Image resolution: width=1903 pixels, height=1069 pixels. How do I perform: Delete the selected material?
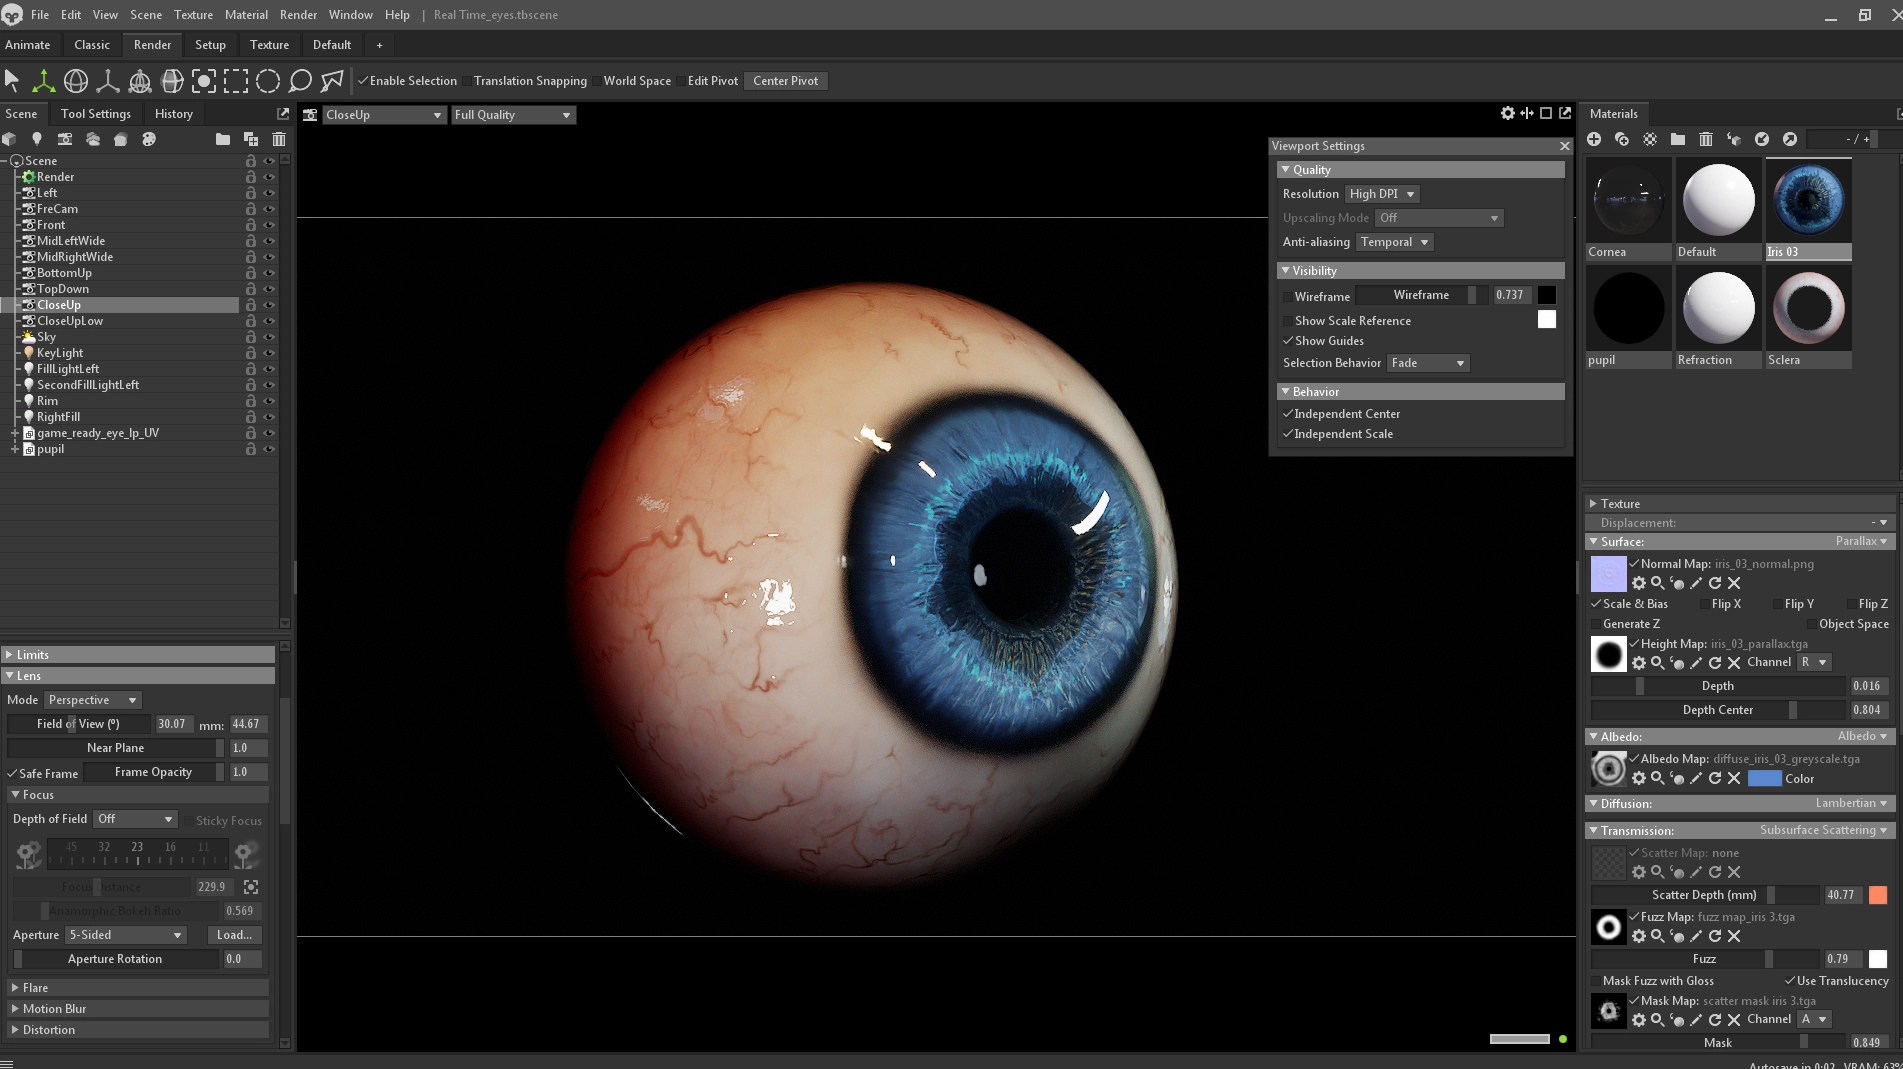tap(1706, 139)
